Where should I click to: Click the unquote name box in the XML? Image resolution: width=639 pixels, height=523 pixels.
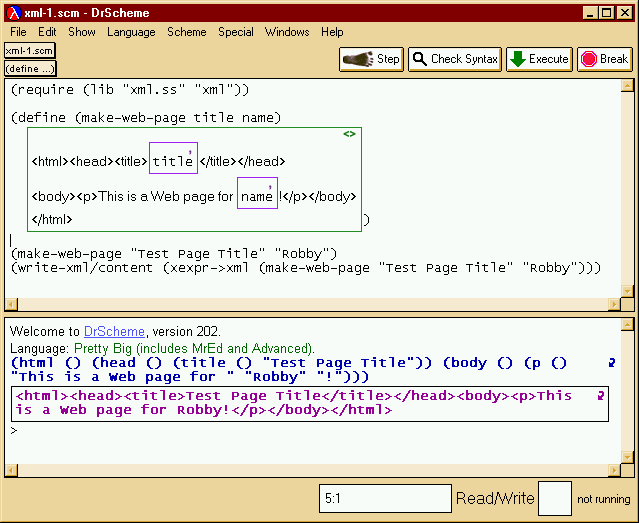pos(257,193)
